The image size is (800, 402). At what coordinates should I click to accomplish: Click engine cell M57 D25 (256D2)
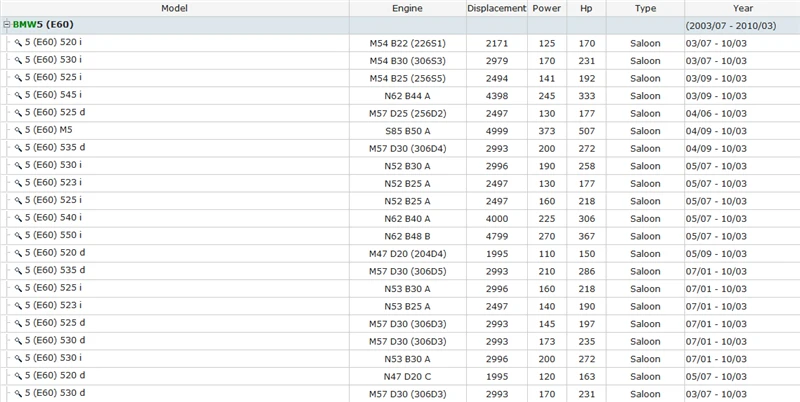[x=407, y=113]
